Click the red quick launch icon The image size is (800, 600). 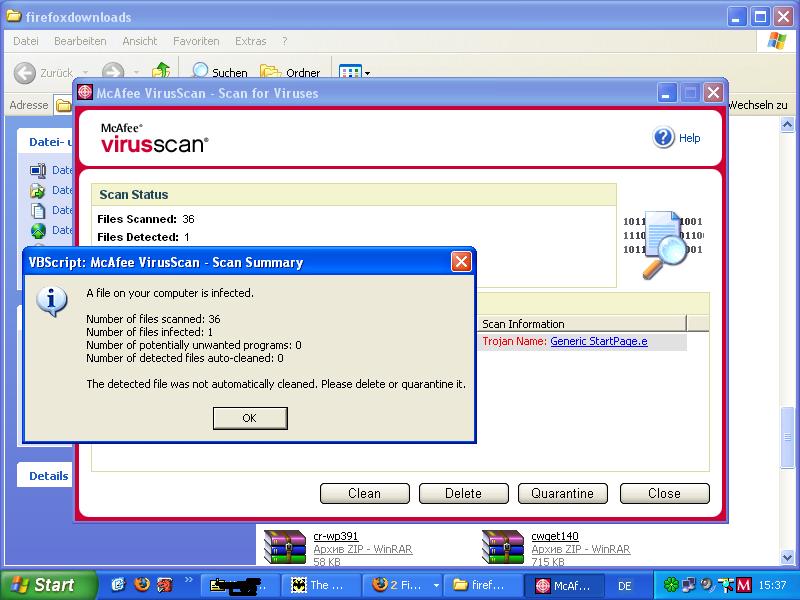click(164, 584)
